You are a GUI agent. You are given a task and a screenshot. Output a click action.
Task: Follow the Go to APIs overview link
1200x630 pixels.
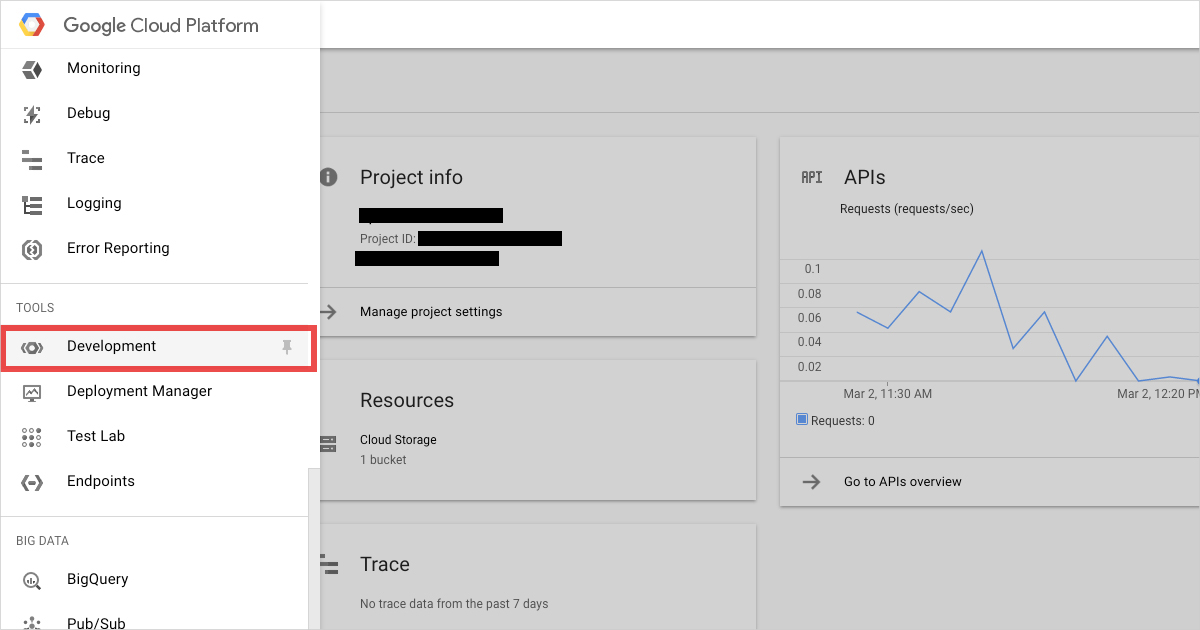pyautogui.click(x=903, y=482)
